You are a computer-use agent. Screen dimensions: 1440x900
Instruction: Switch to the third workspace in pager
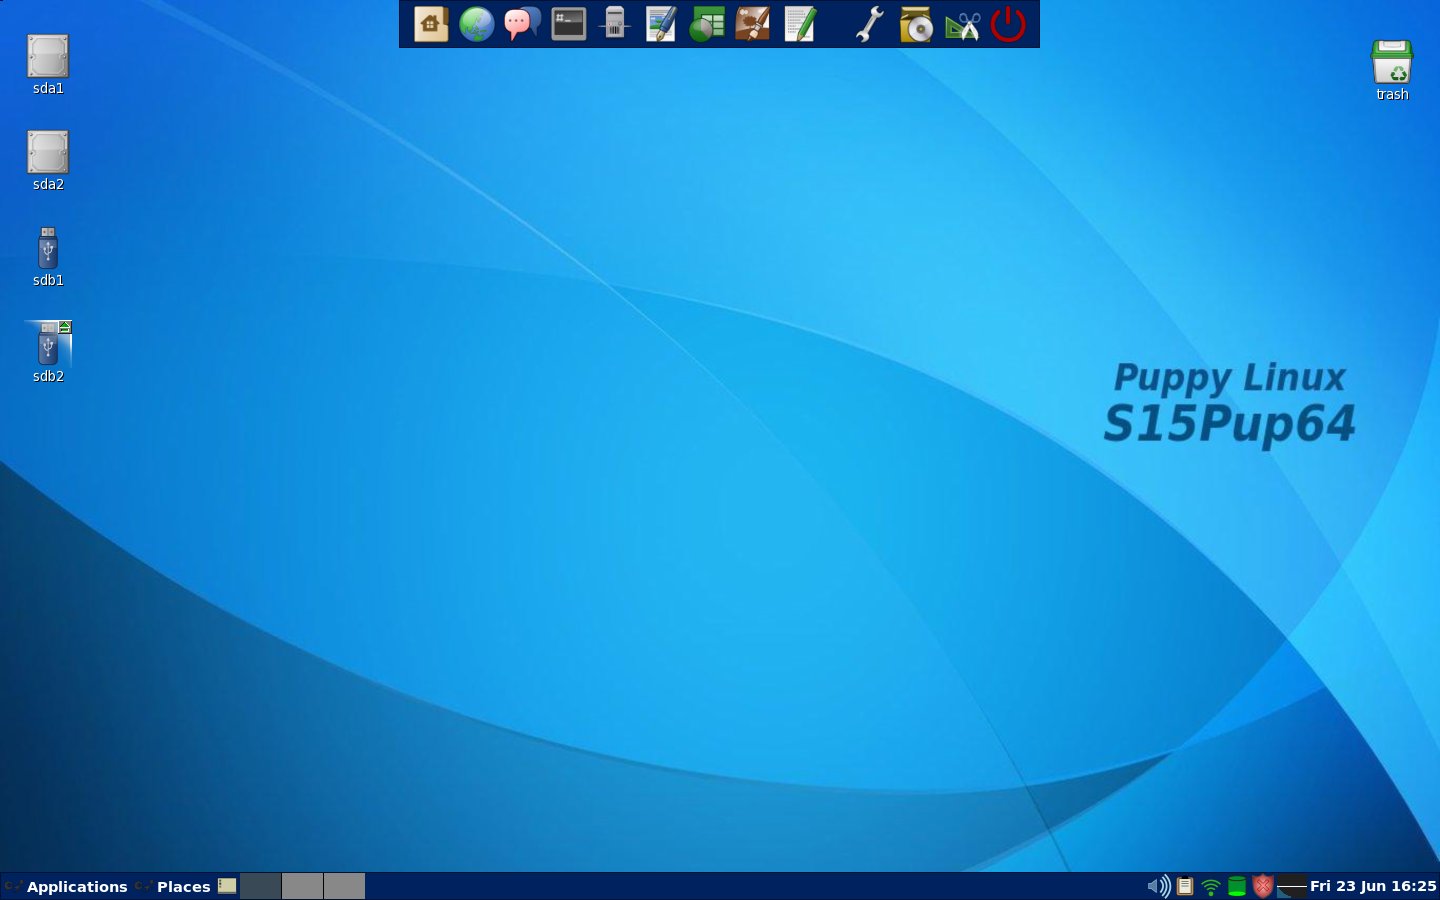(344, 886)
